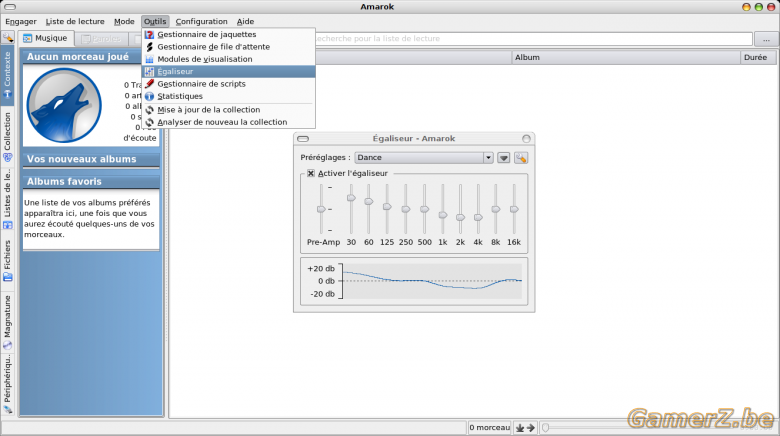Viewport: 780px width, 436px height.
Task: Open the Engager menu
Action: click(x=21, y=21)
